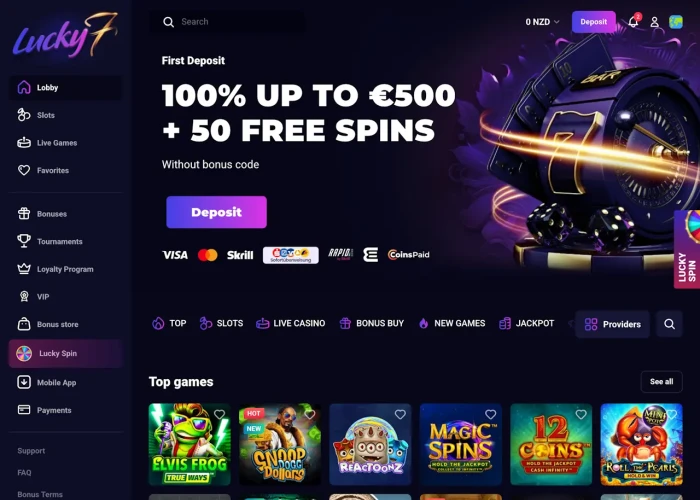Switch to the LIVE CASINO category tab

[291, 323]
